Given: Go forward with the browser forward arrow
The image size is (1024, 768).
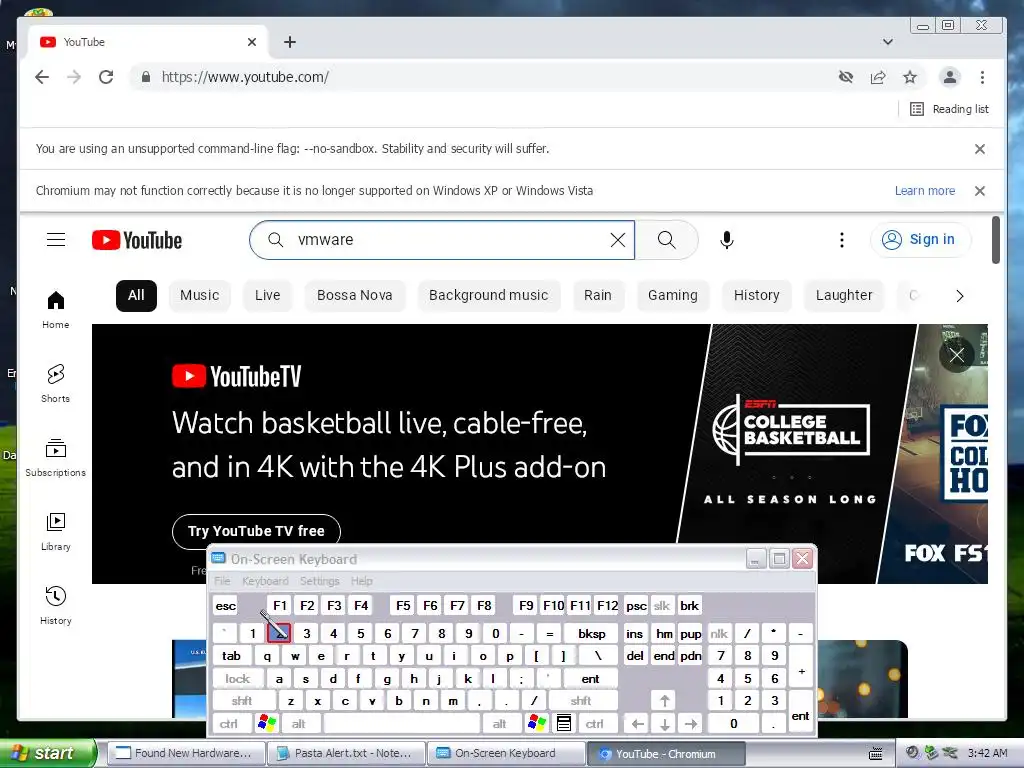Looking at the screenshot, I should click(74, 77).
